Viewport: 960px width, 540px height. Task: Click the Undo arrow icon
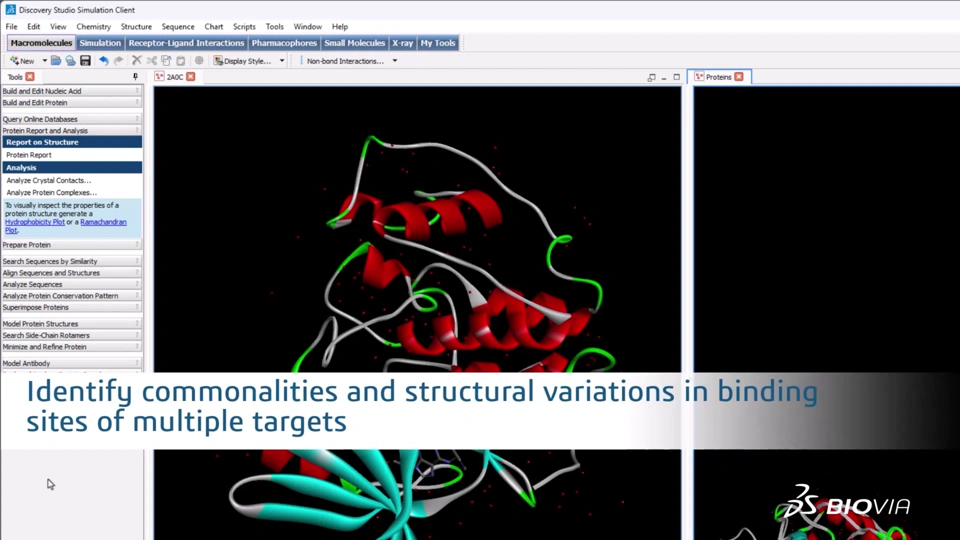[103, 61]
